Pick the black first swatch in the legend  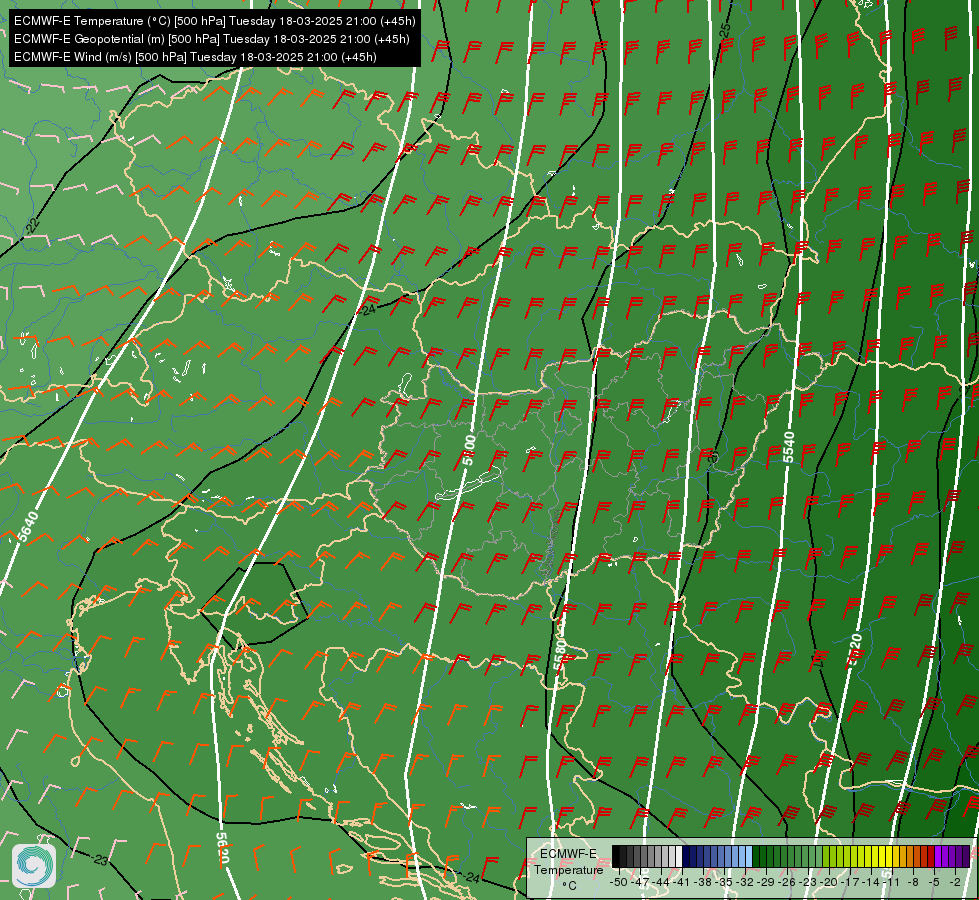616,856
